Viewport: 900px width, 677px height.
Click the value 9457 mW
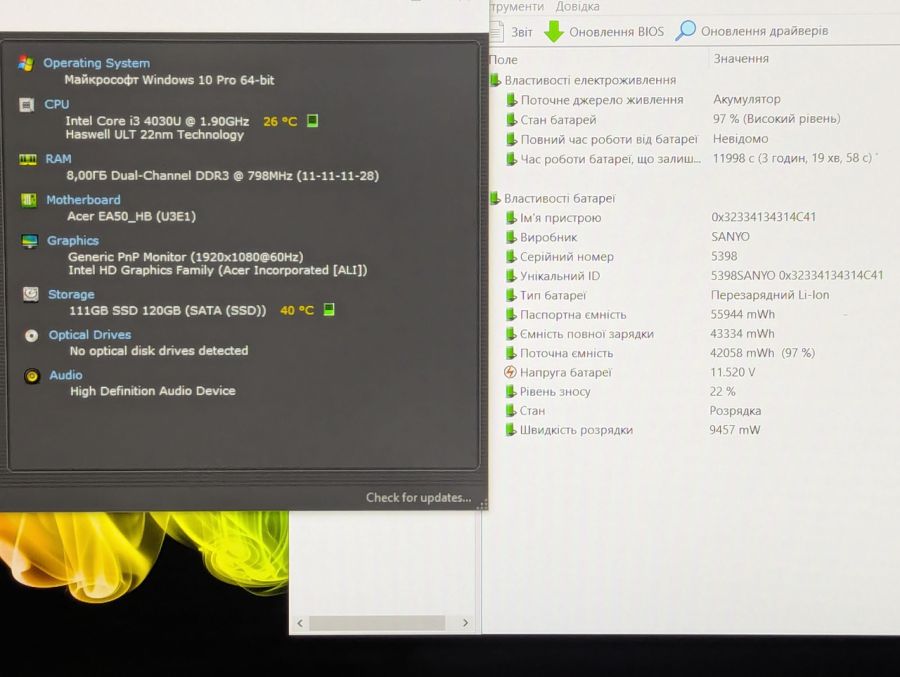(735, 430)
